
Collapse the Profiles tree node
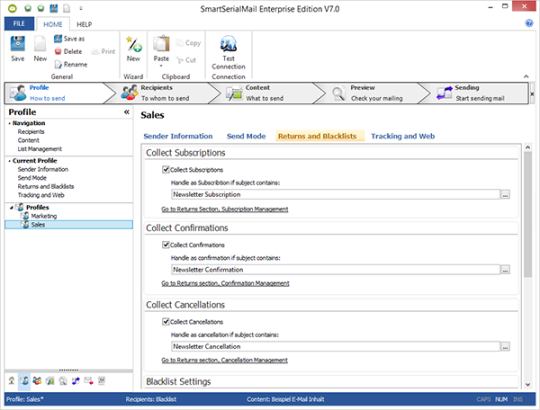point(11,208)
